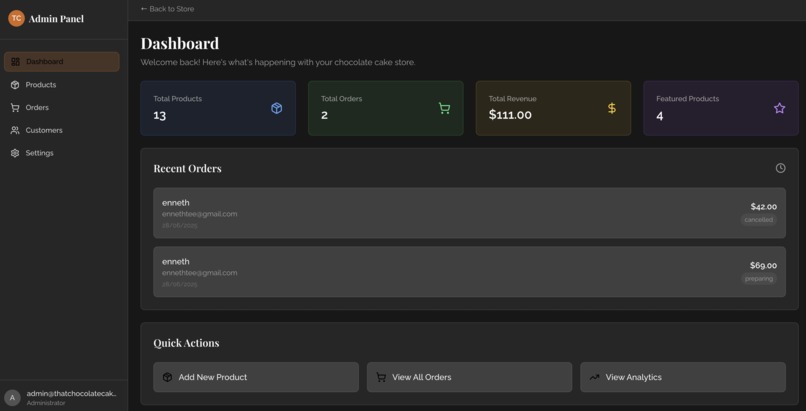Follow the Back to Store link

pyautogui.click(x=168, y=9)
